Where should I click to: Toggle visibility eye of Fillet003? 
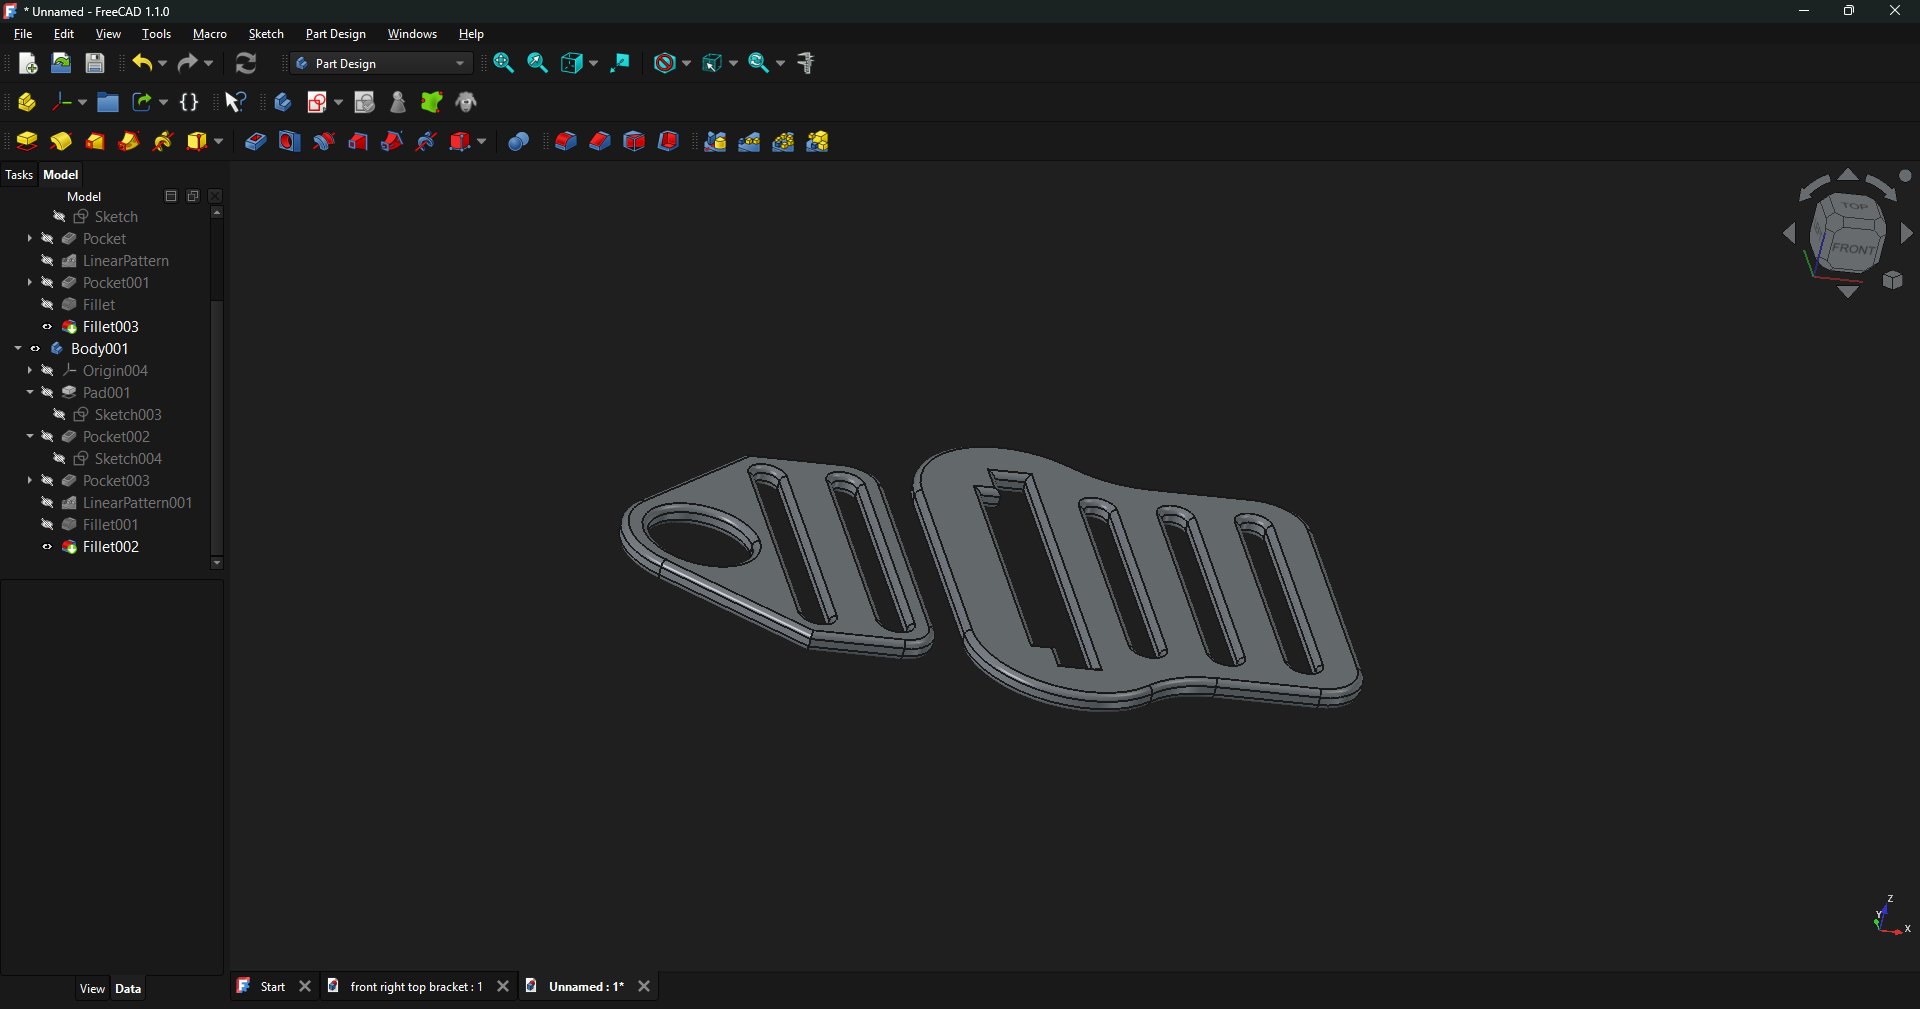pyautogui.click(x=47, y=327)
